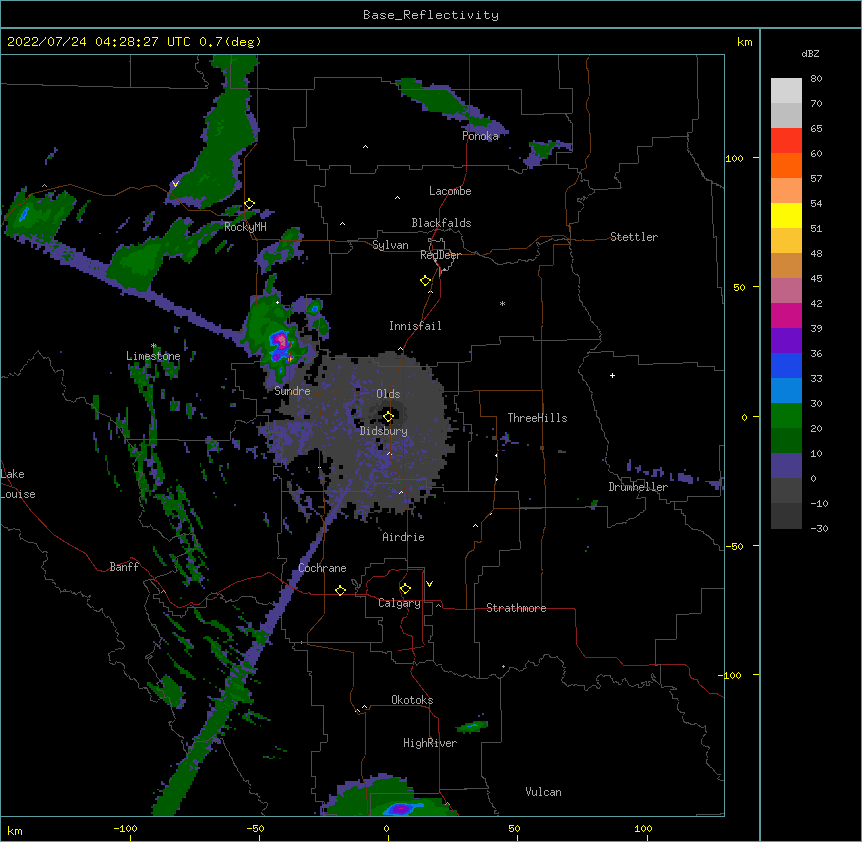862x842 pixels.
Task: Click the Banff label
Action: click(124, 567)
